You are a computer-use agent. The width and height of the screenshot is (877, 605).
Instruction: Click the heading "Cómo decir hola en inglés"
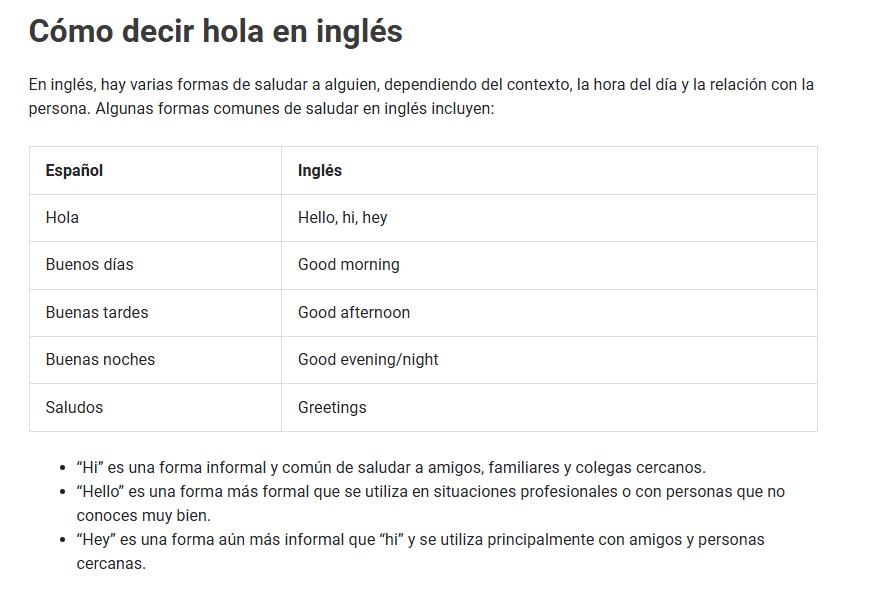tap(215, 32)
